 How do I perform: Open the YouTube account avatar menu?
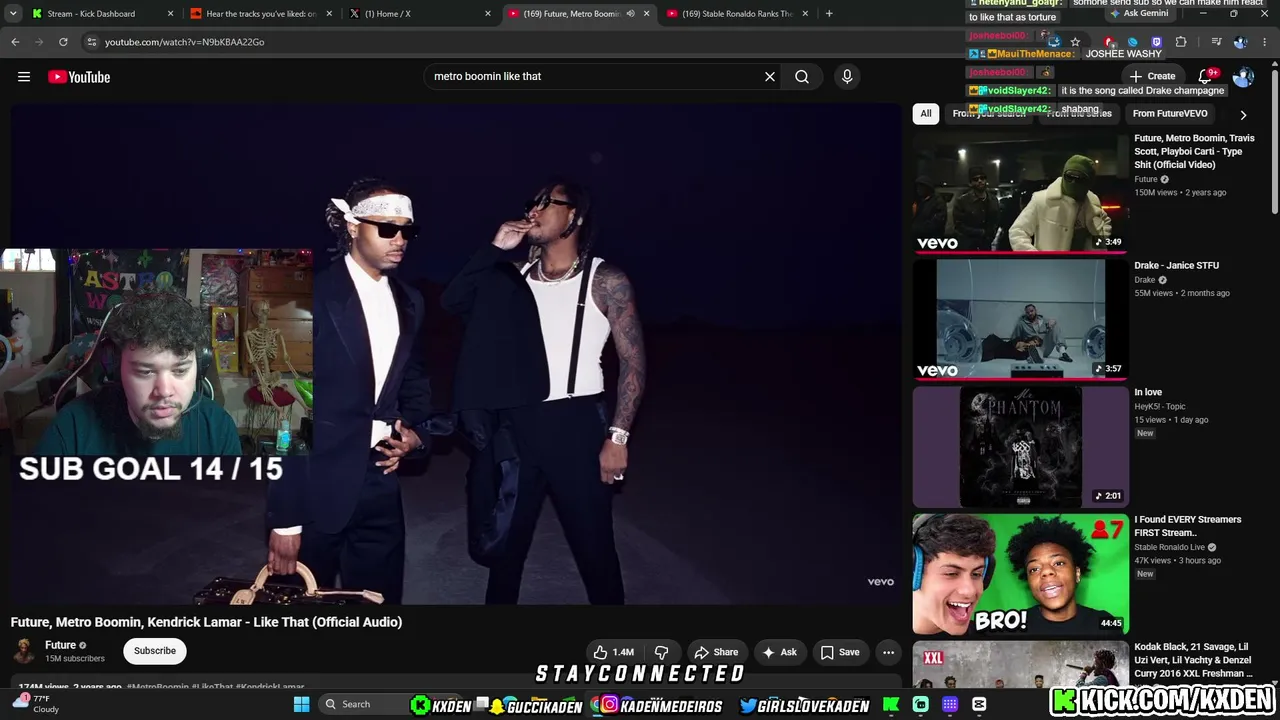(x=1244, y=77)
